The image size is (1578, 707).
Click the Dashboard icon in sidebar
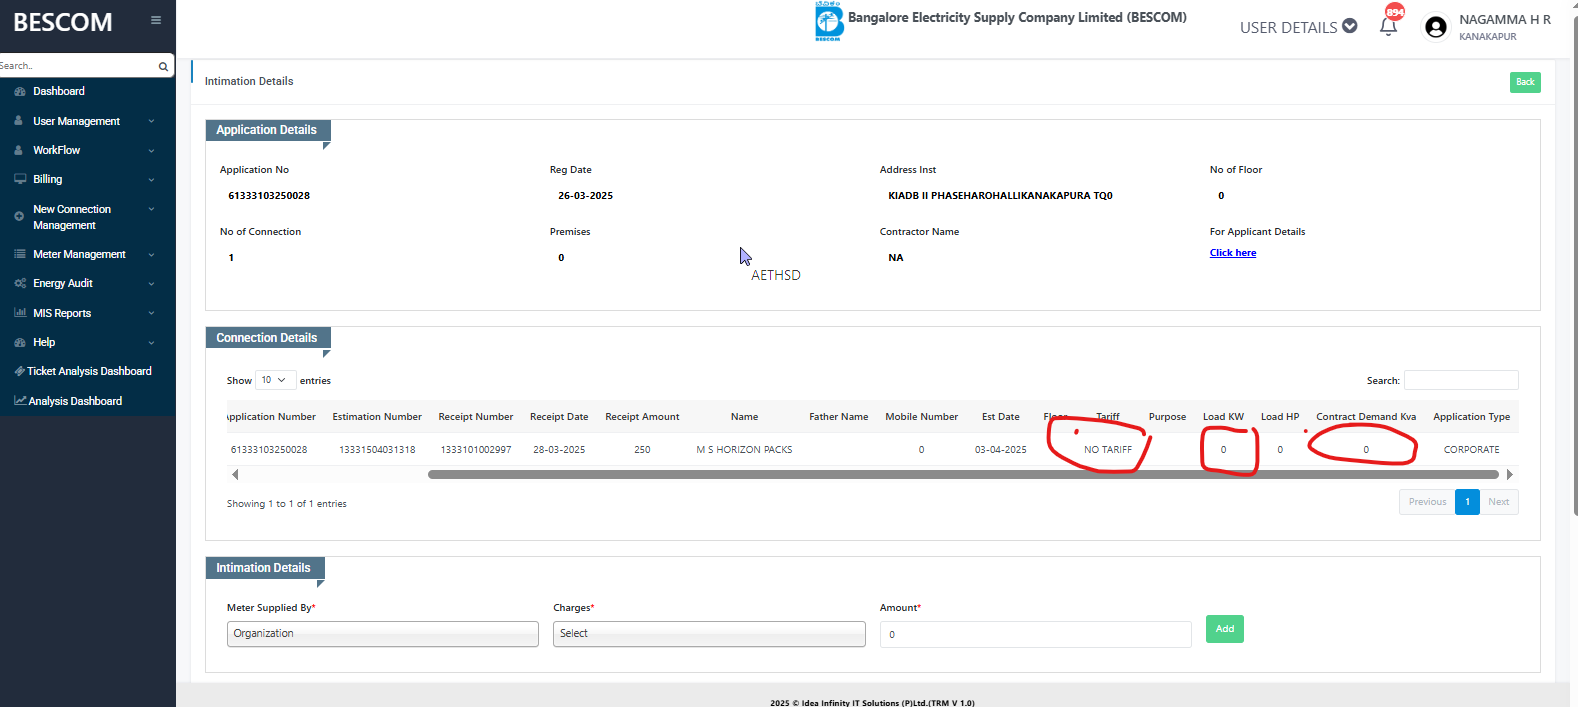[20, 91]
